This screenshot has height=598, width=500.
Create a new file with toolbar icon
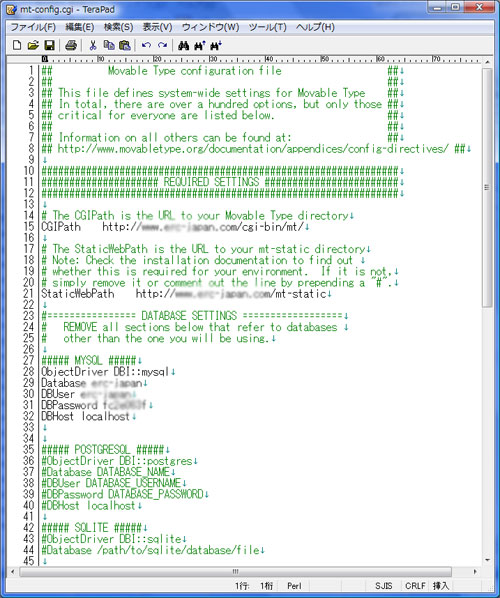tap(17, 45)
